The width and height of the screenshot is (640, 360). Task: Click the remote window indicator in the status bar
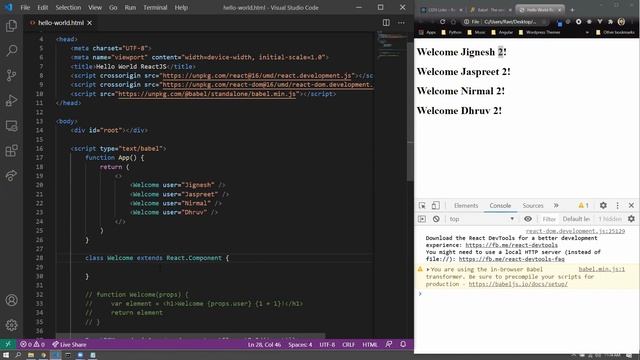[x=8, y=344]
